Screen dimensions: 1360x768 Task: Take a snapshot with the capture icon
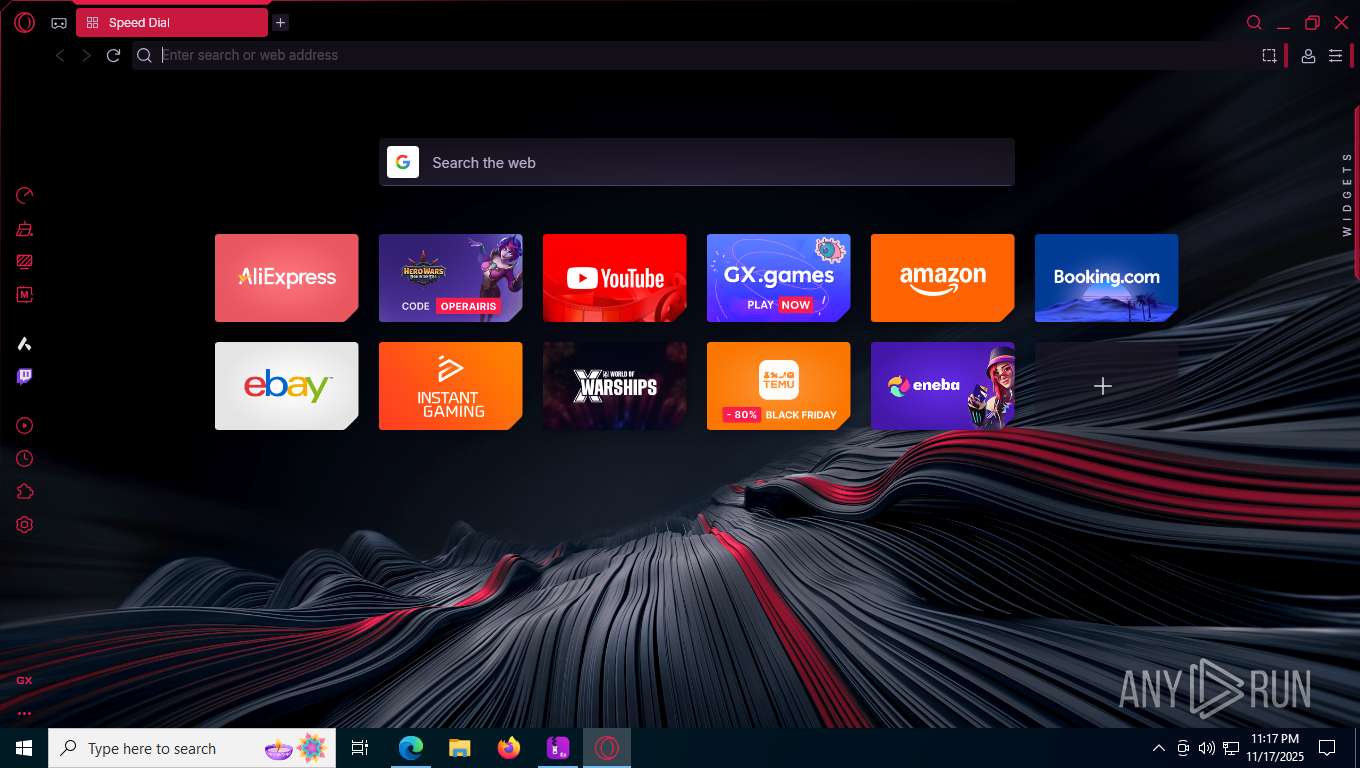point(1269,56)
